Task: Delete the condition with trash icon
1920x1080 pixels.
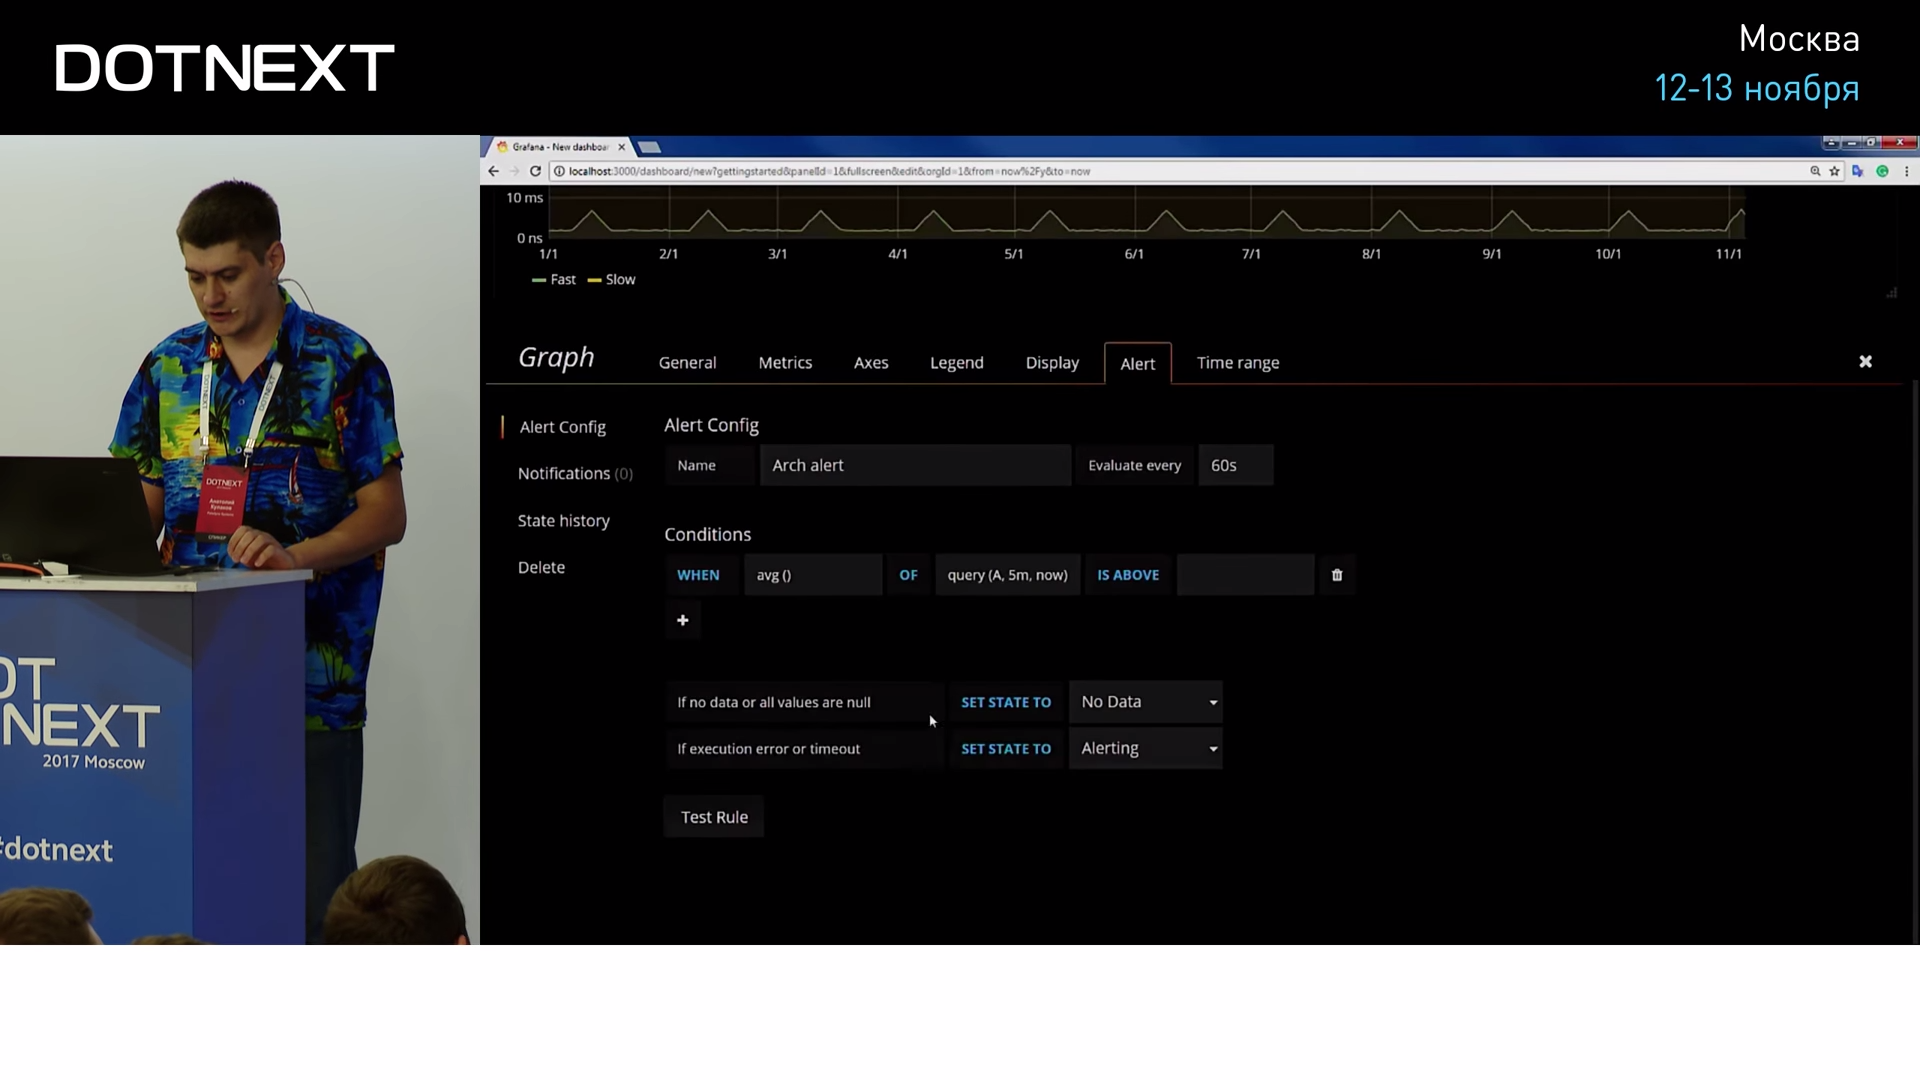Action: point(1337,575)
